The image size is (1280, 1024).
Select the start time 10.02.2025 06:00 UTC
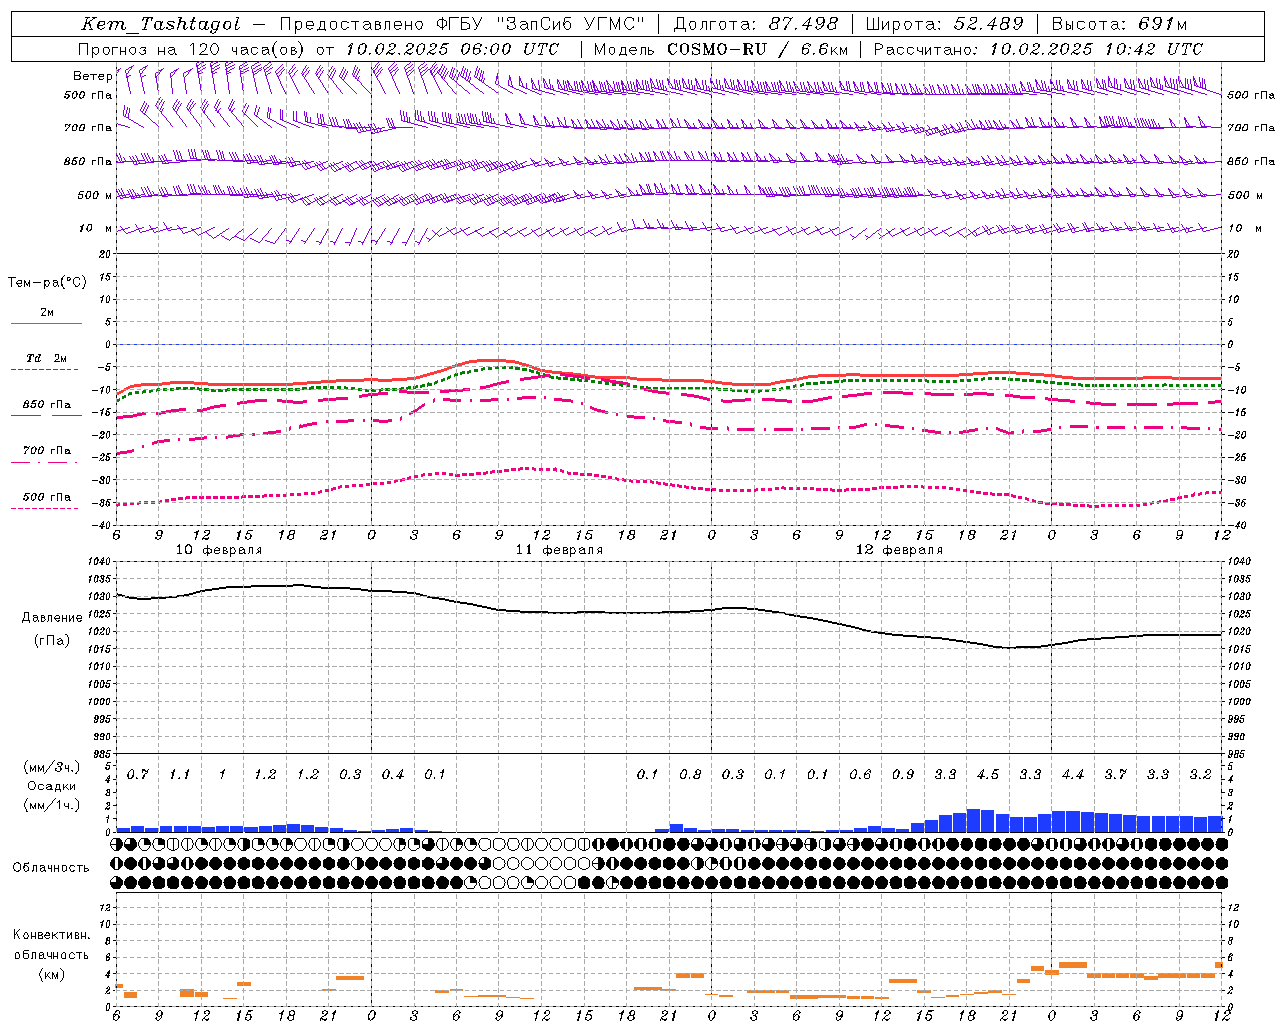tap(452, 49)
